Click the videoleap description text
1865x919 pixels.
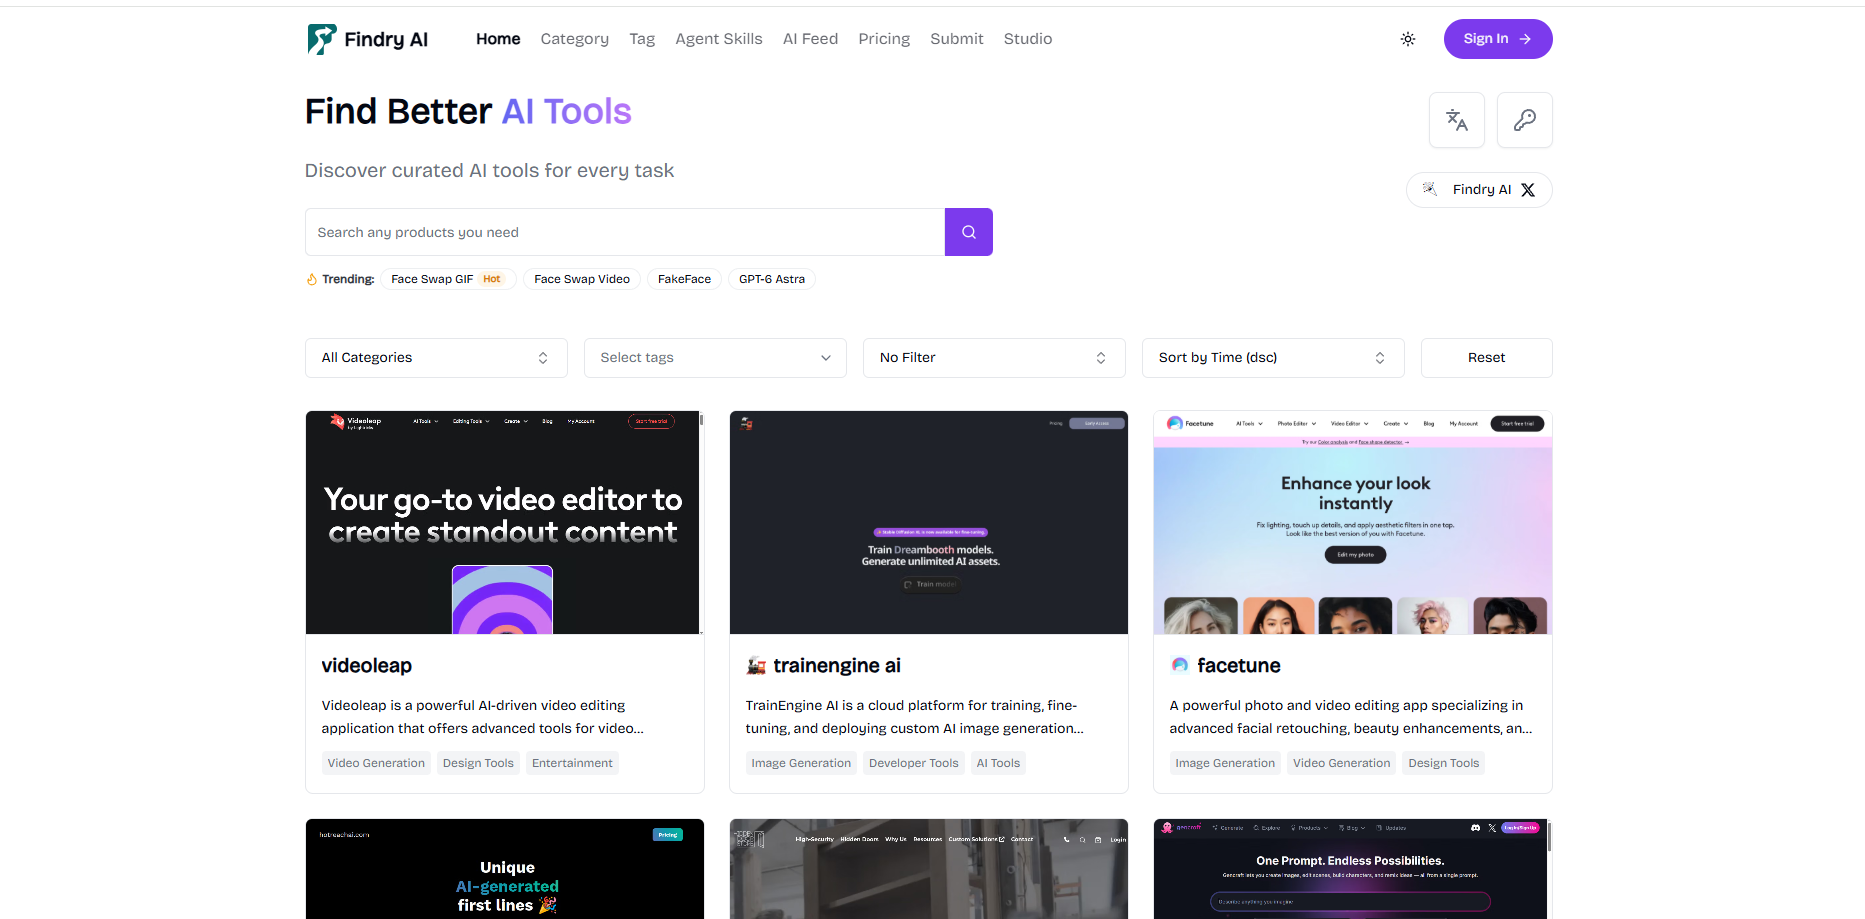483,717
